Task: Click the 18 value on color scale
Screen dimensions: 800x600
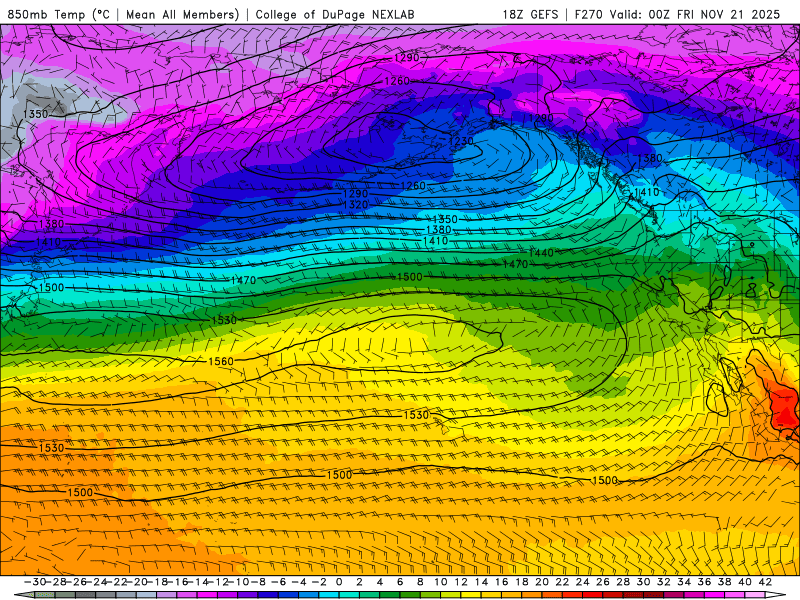Action: tap(521, 582)
